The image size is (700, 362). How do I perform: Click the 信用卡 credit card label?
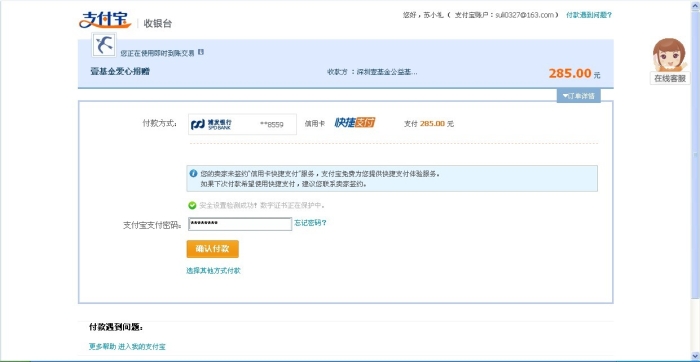pyautogui.click(x=314, y=124)
